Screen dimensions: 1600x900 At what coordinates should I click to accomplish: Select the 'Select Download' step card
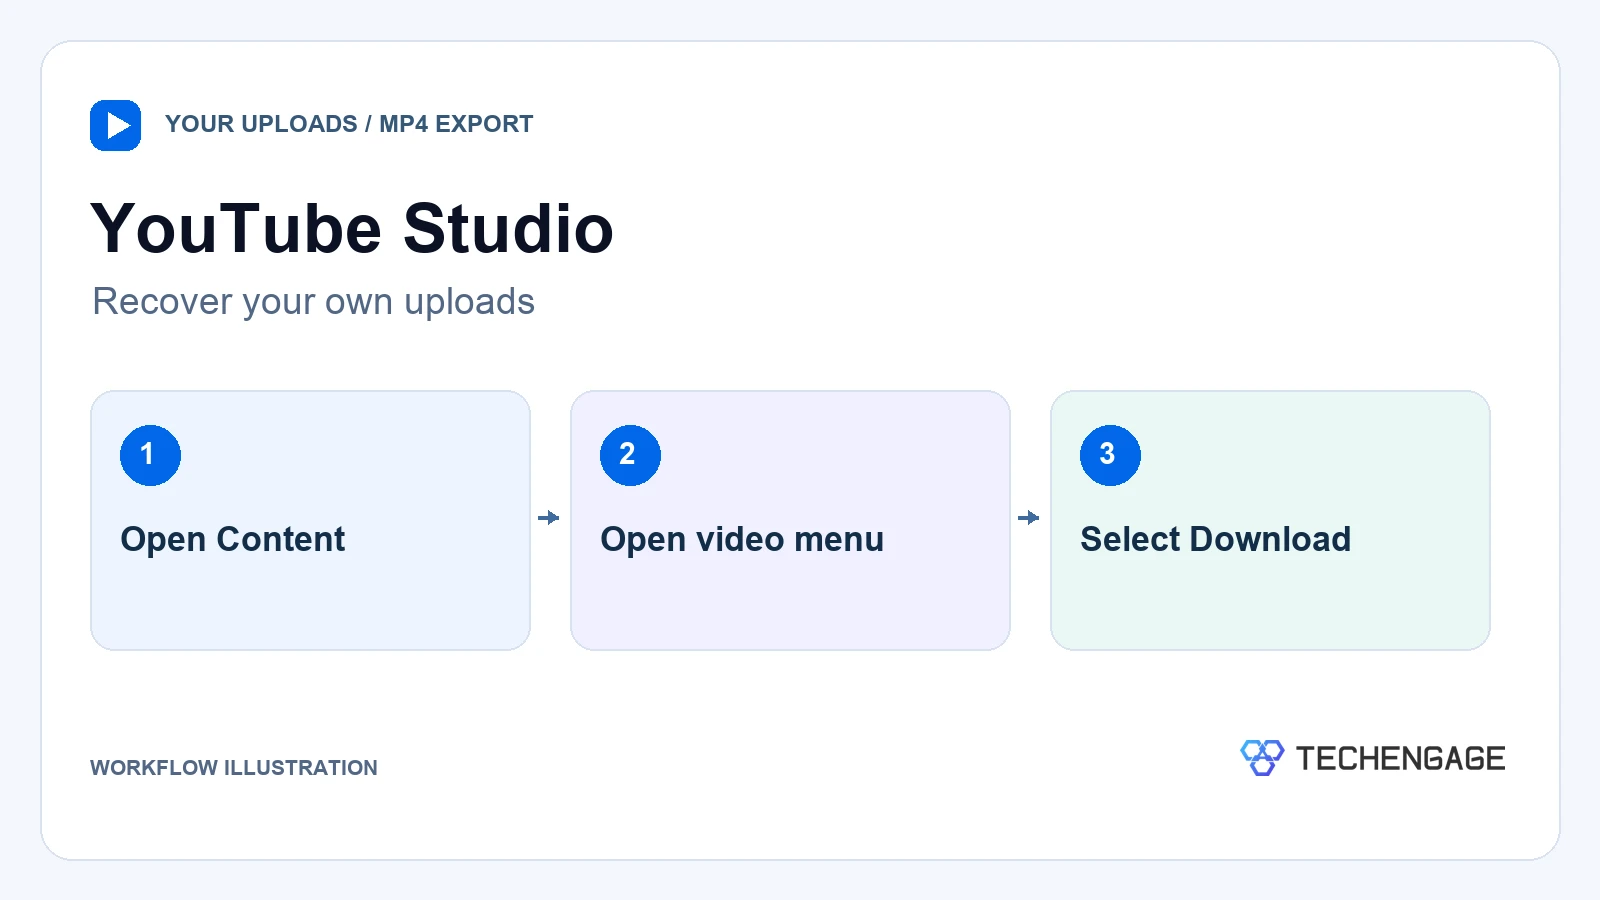point(1270,520)
